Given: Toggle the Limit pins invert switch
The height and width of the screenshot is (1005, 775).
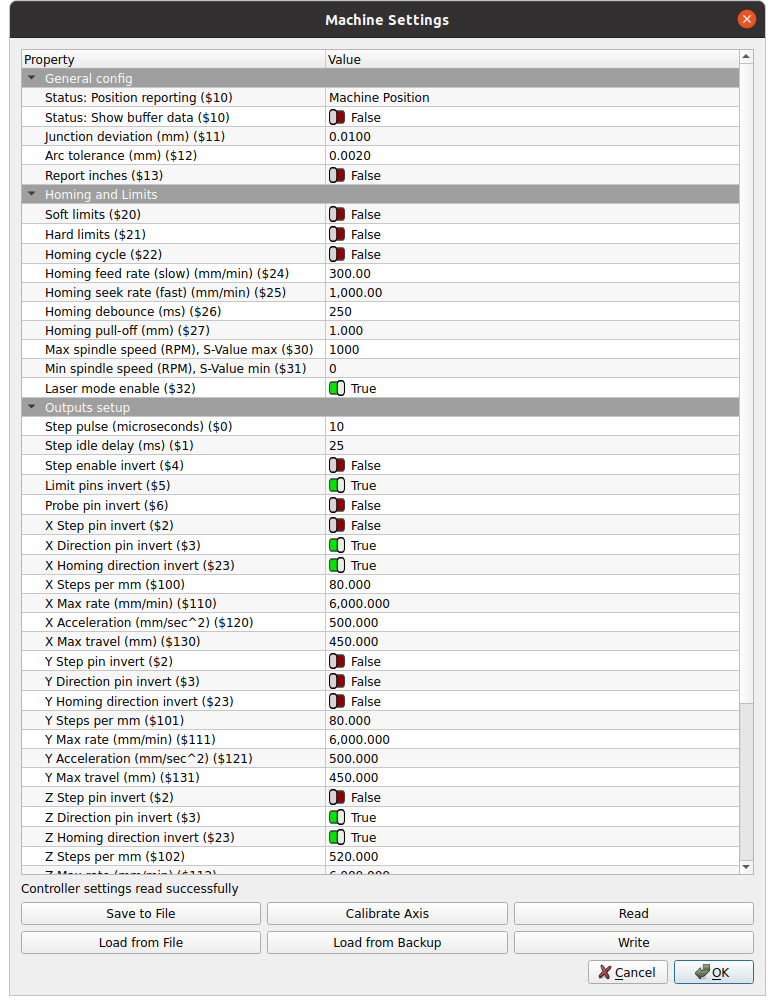Looking at the screenshot, I should (x=337, y=486).
